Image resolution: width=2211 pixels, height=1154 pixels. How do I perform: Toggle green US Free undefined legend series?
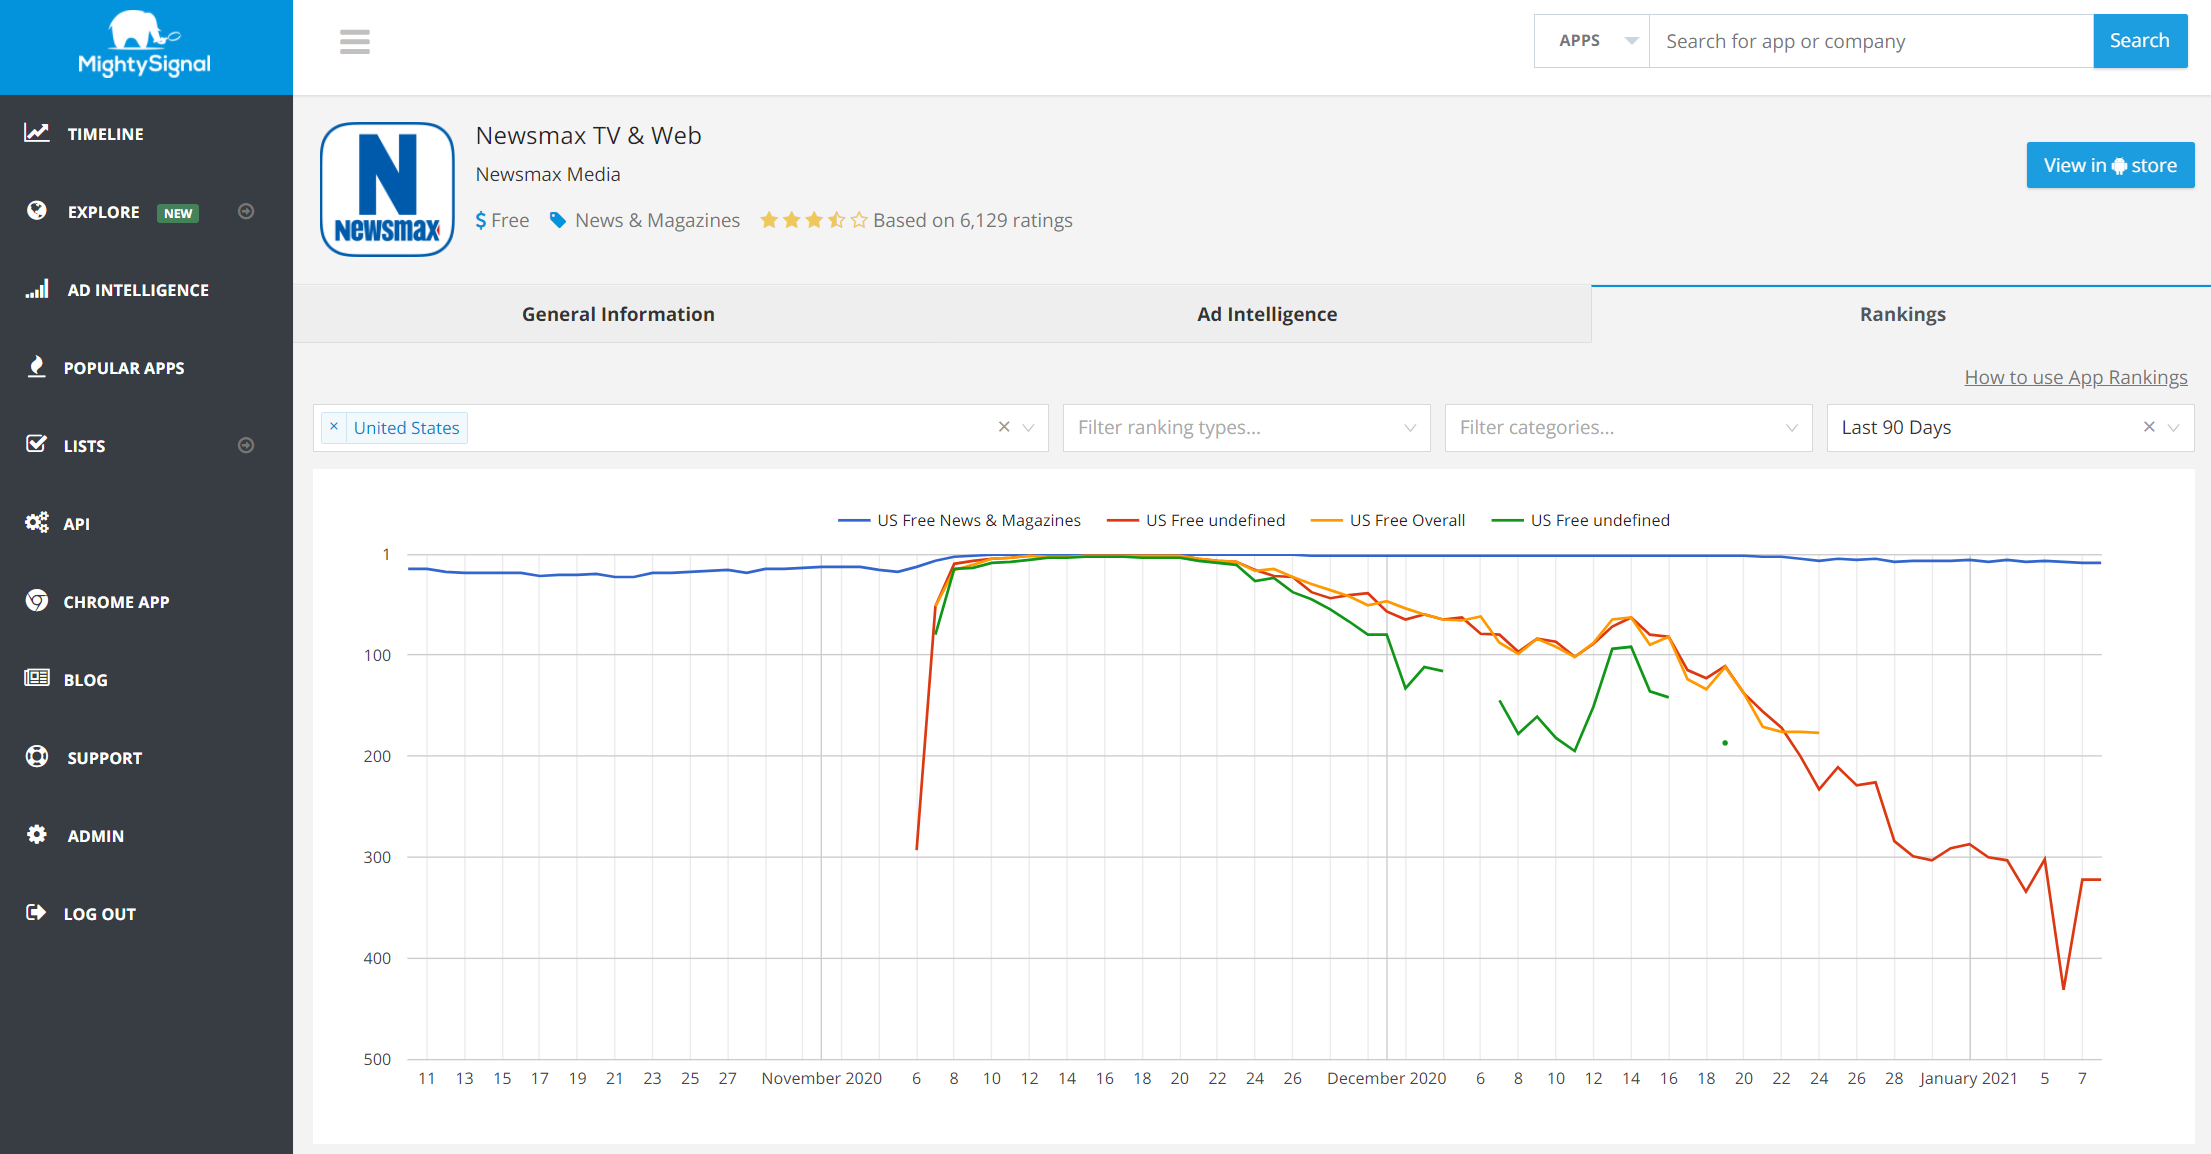click(x=1580, y=520)
